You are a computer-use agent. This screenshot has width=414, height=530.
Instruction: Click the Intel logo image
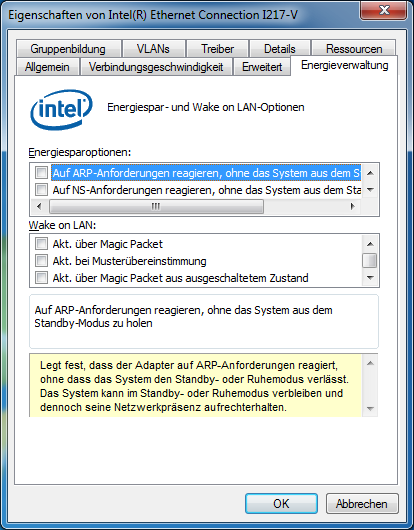click(62, 110)
